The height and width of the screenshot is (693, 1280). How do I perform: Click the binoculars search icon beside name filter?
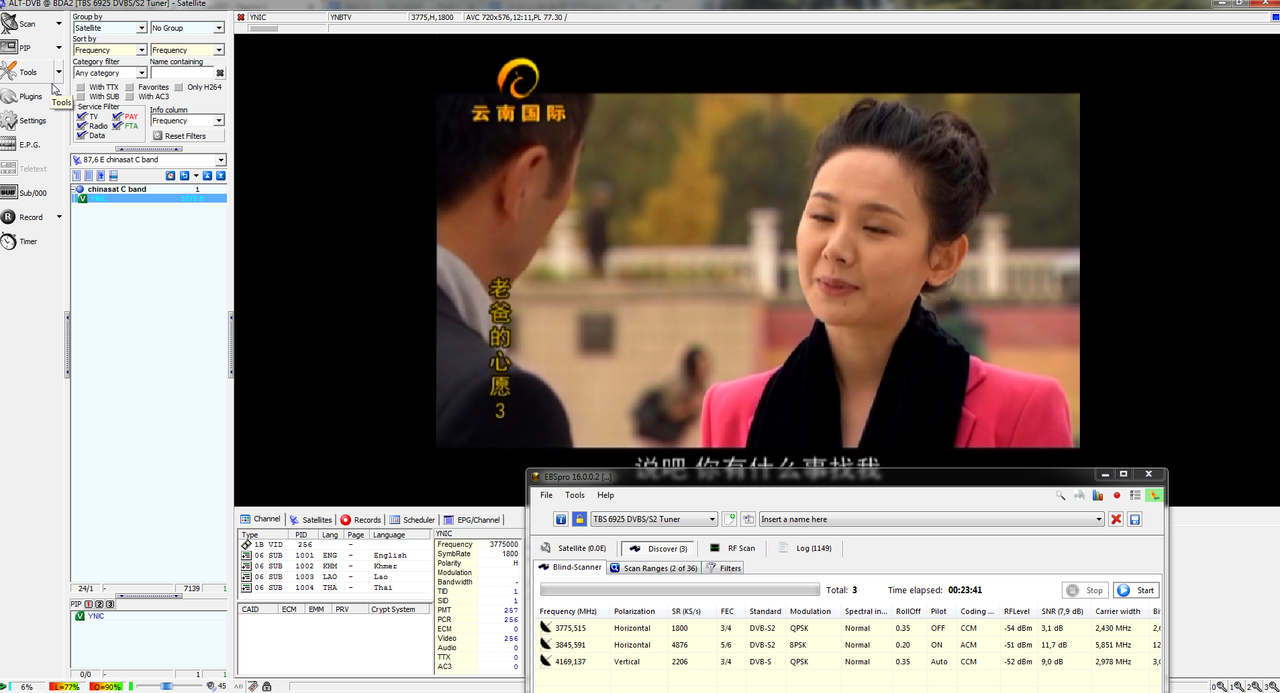pyautogui.click(x=220, y=73)
